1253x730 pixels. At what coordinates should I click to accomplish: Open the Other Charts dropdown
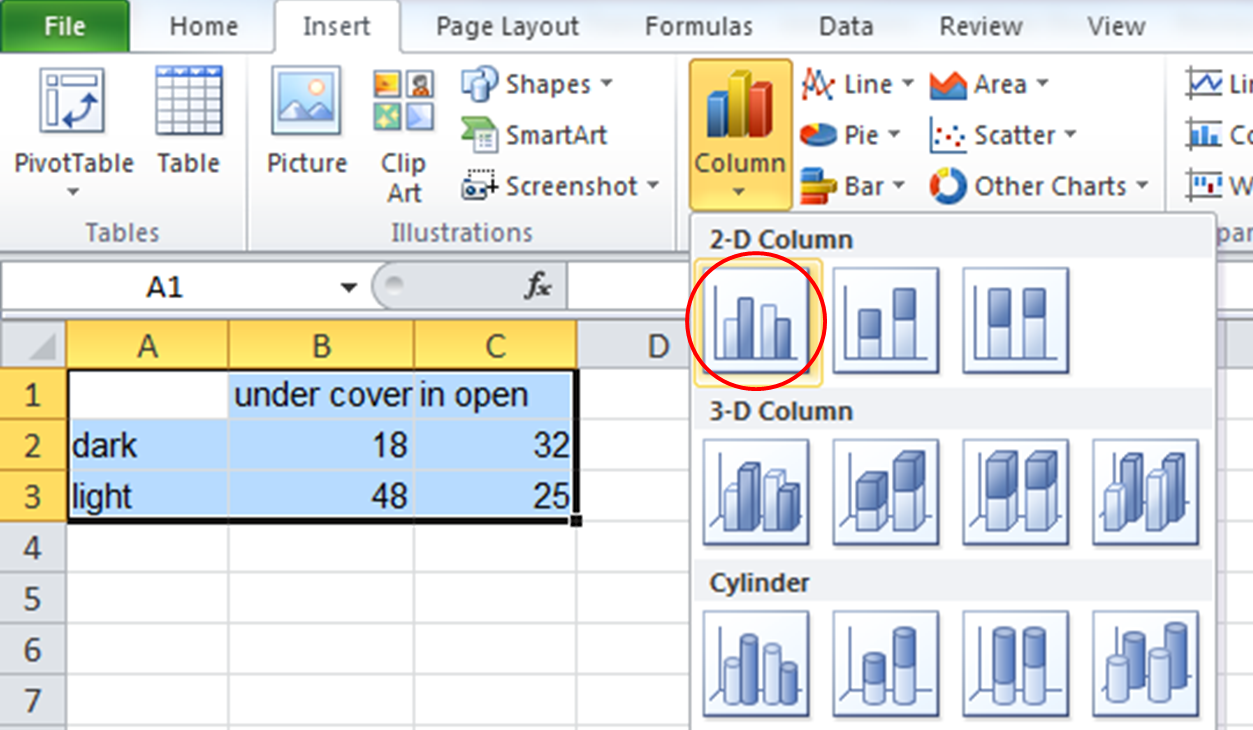[x=1040, y=186]
